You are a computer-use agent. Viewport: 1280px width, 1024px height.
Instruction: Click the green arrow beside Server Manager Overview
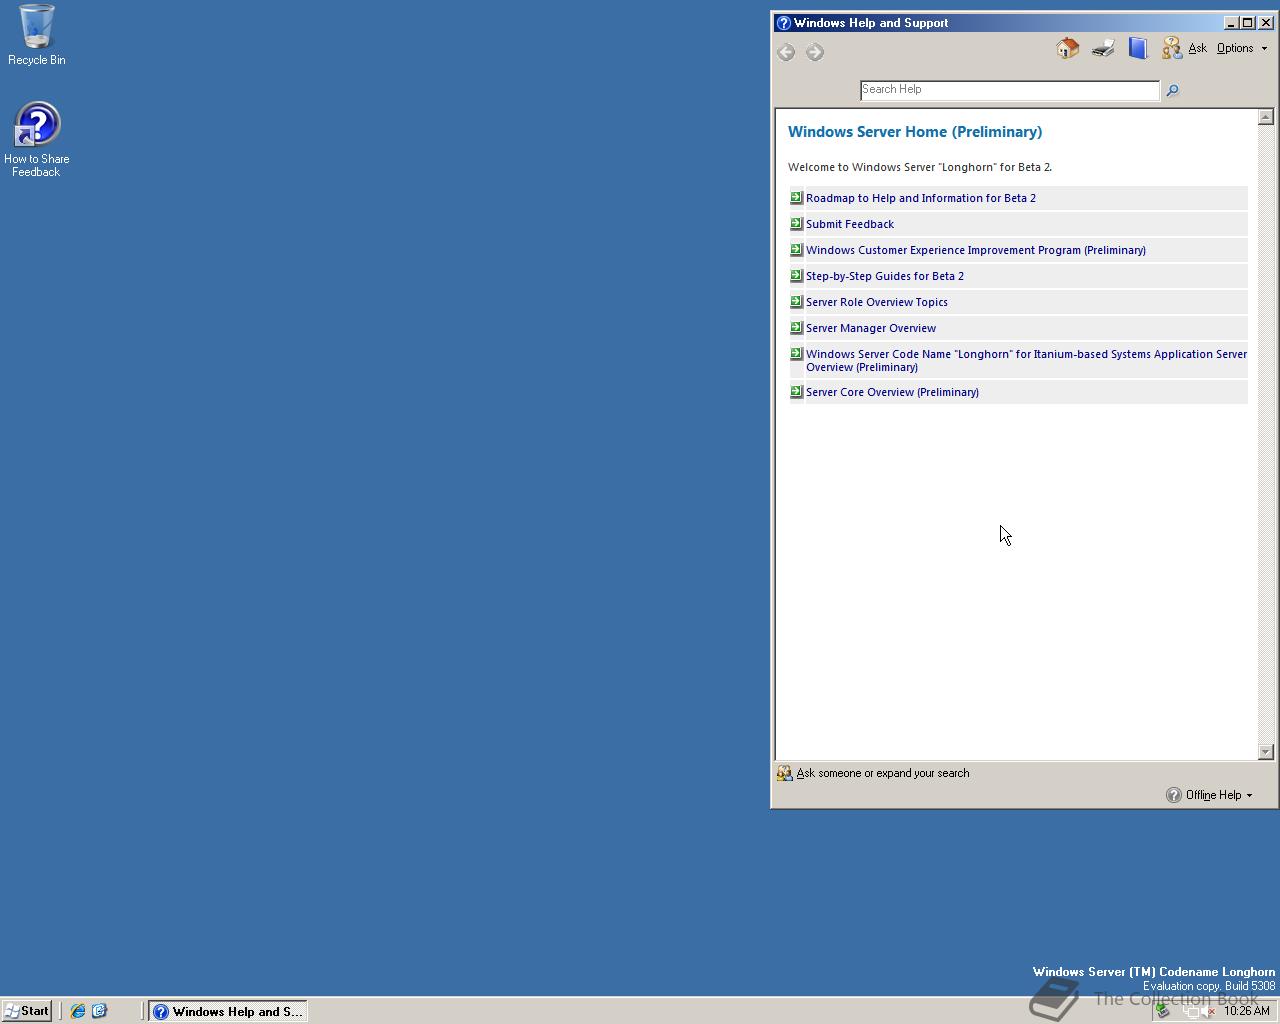[x=796, y=328]
